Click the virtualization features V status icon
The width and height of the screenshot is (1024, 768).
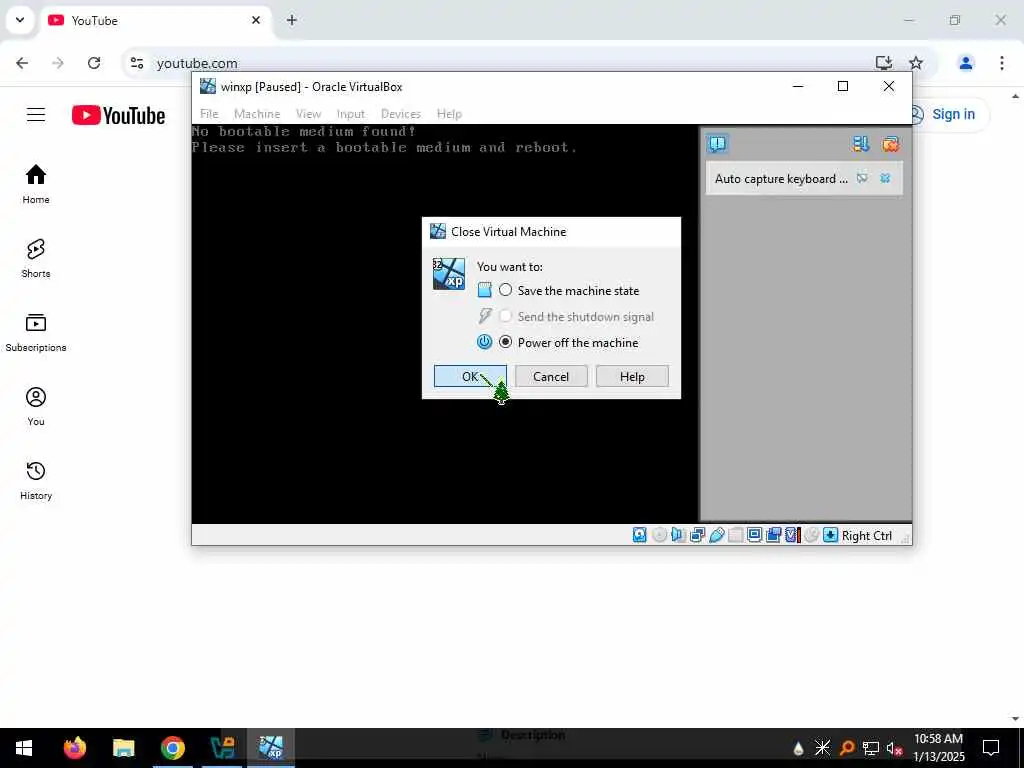(792, 535)
